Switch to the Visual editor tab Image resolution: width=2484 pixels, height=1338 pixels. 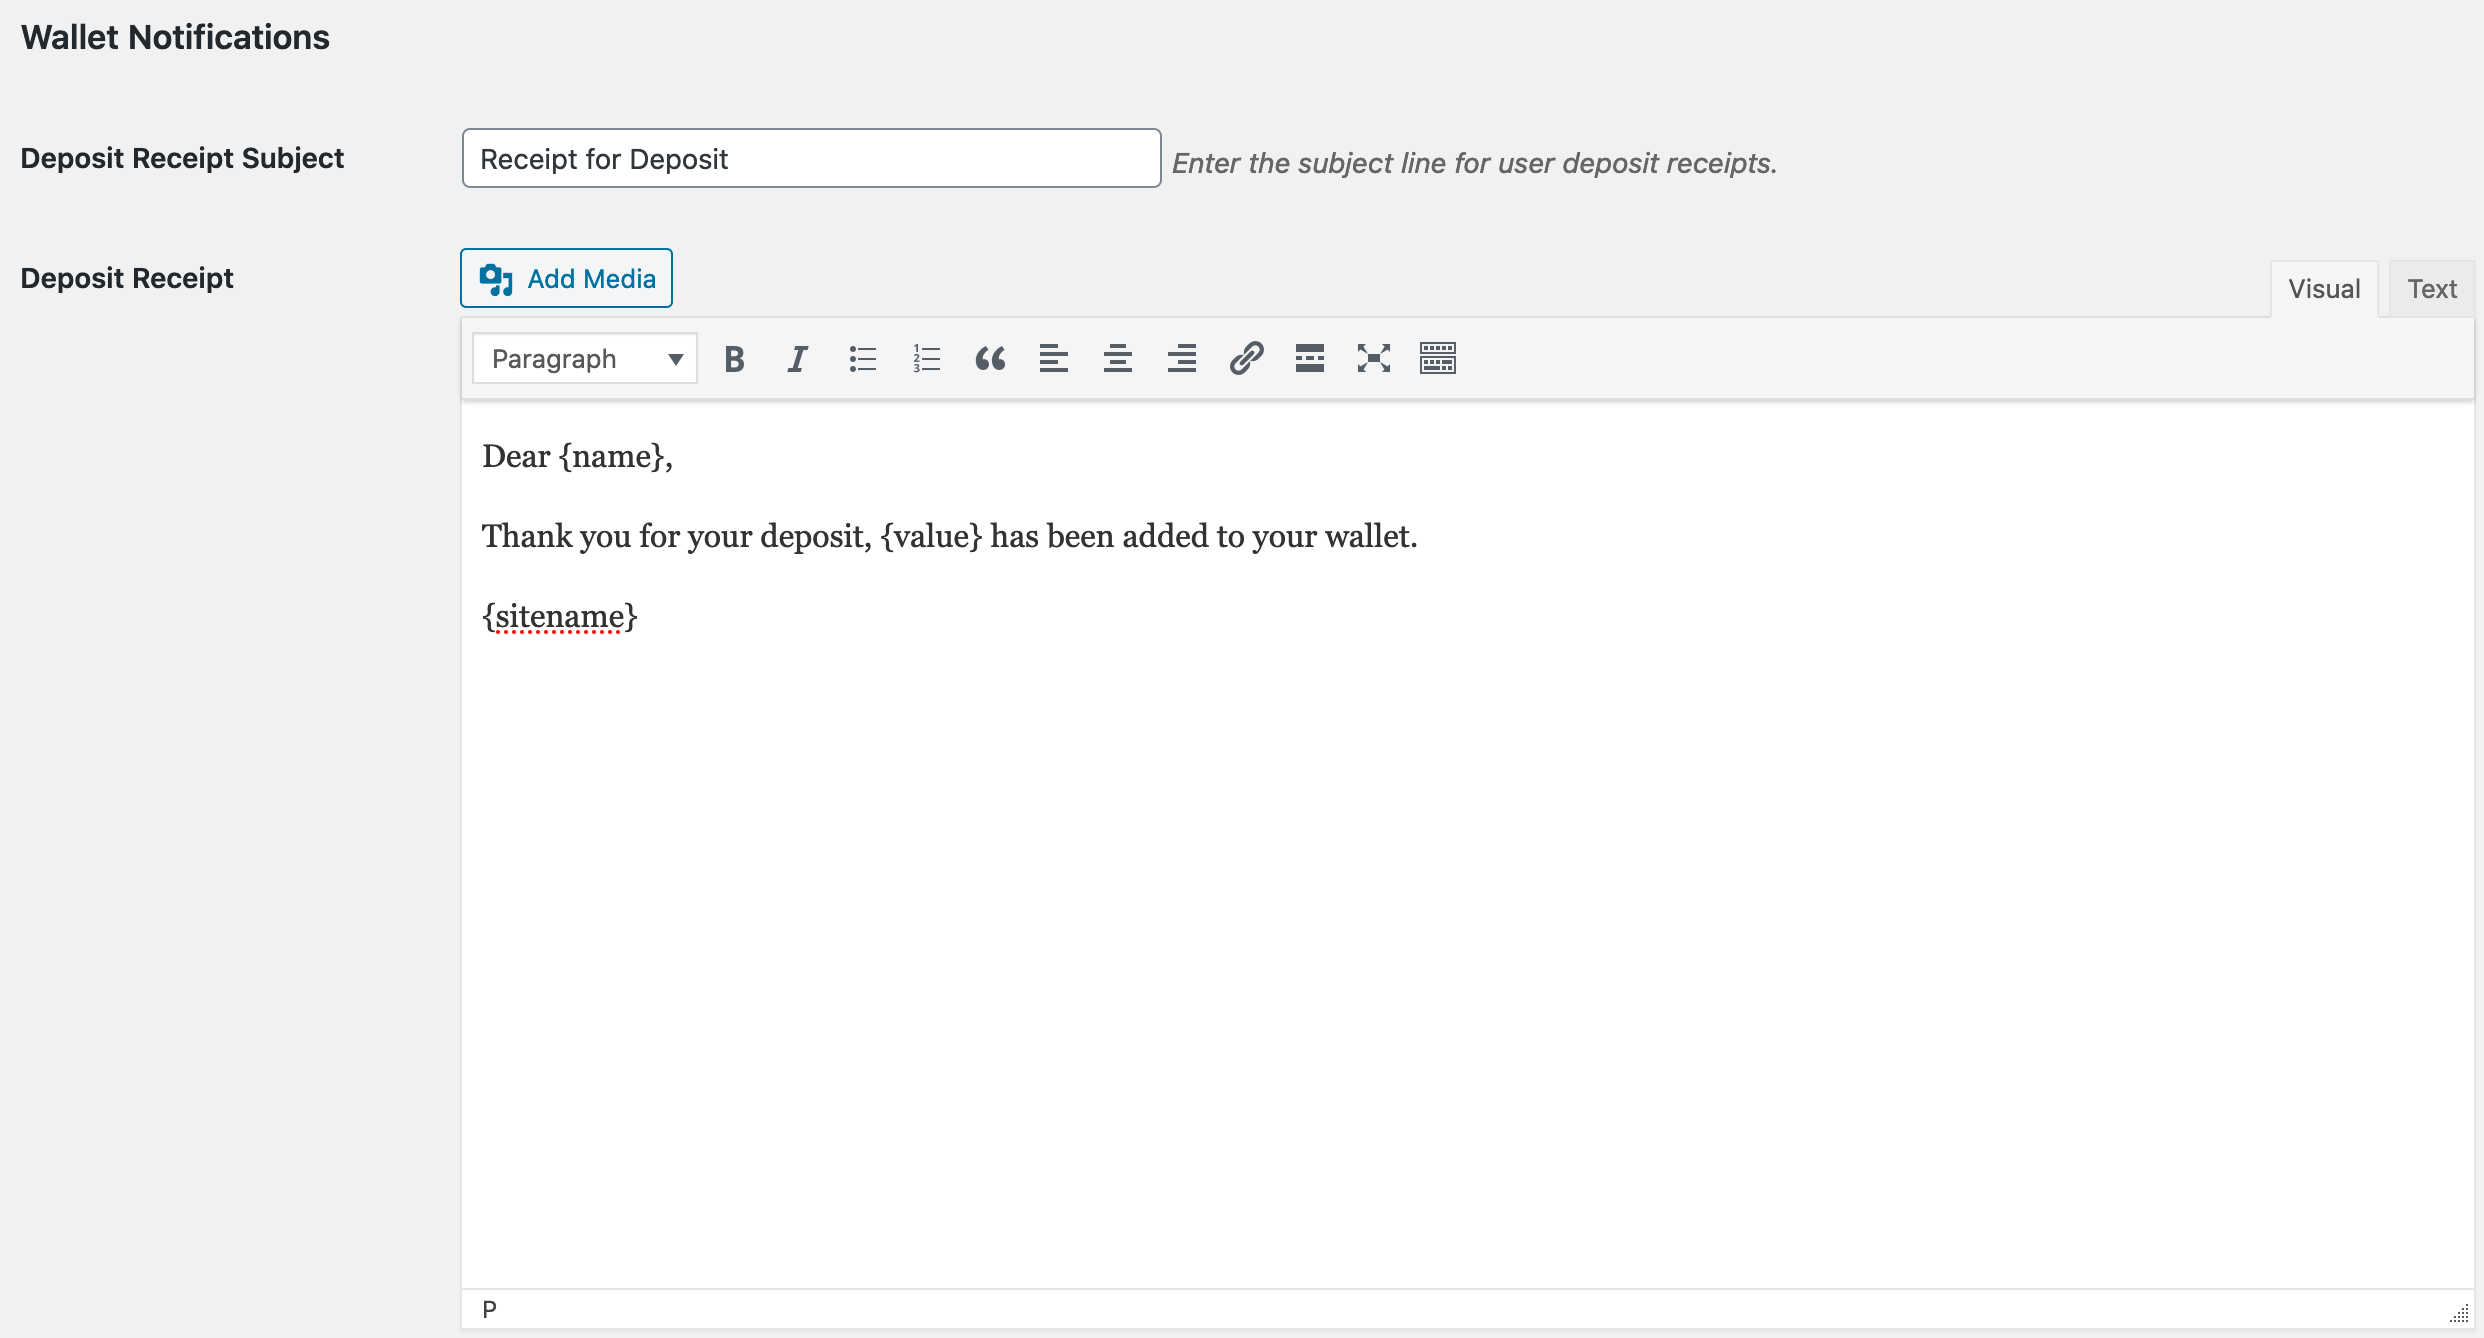[2324, 290]
